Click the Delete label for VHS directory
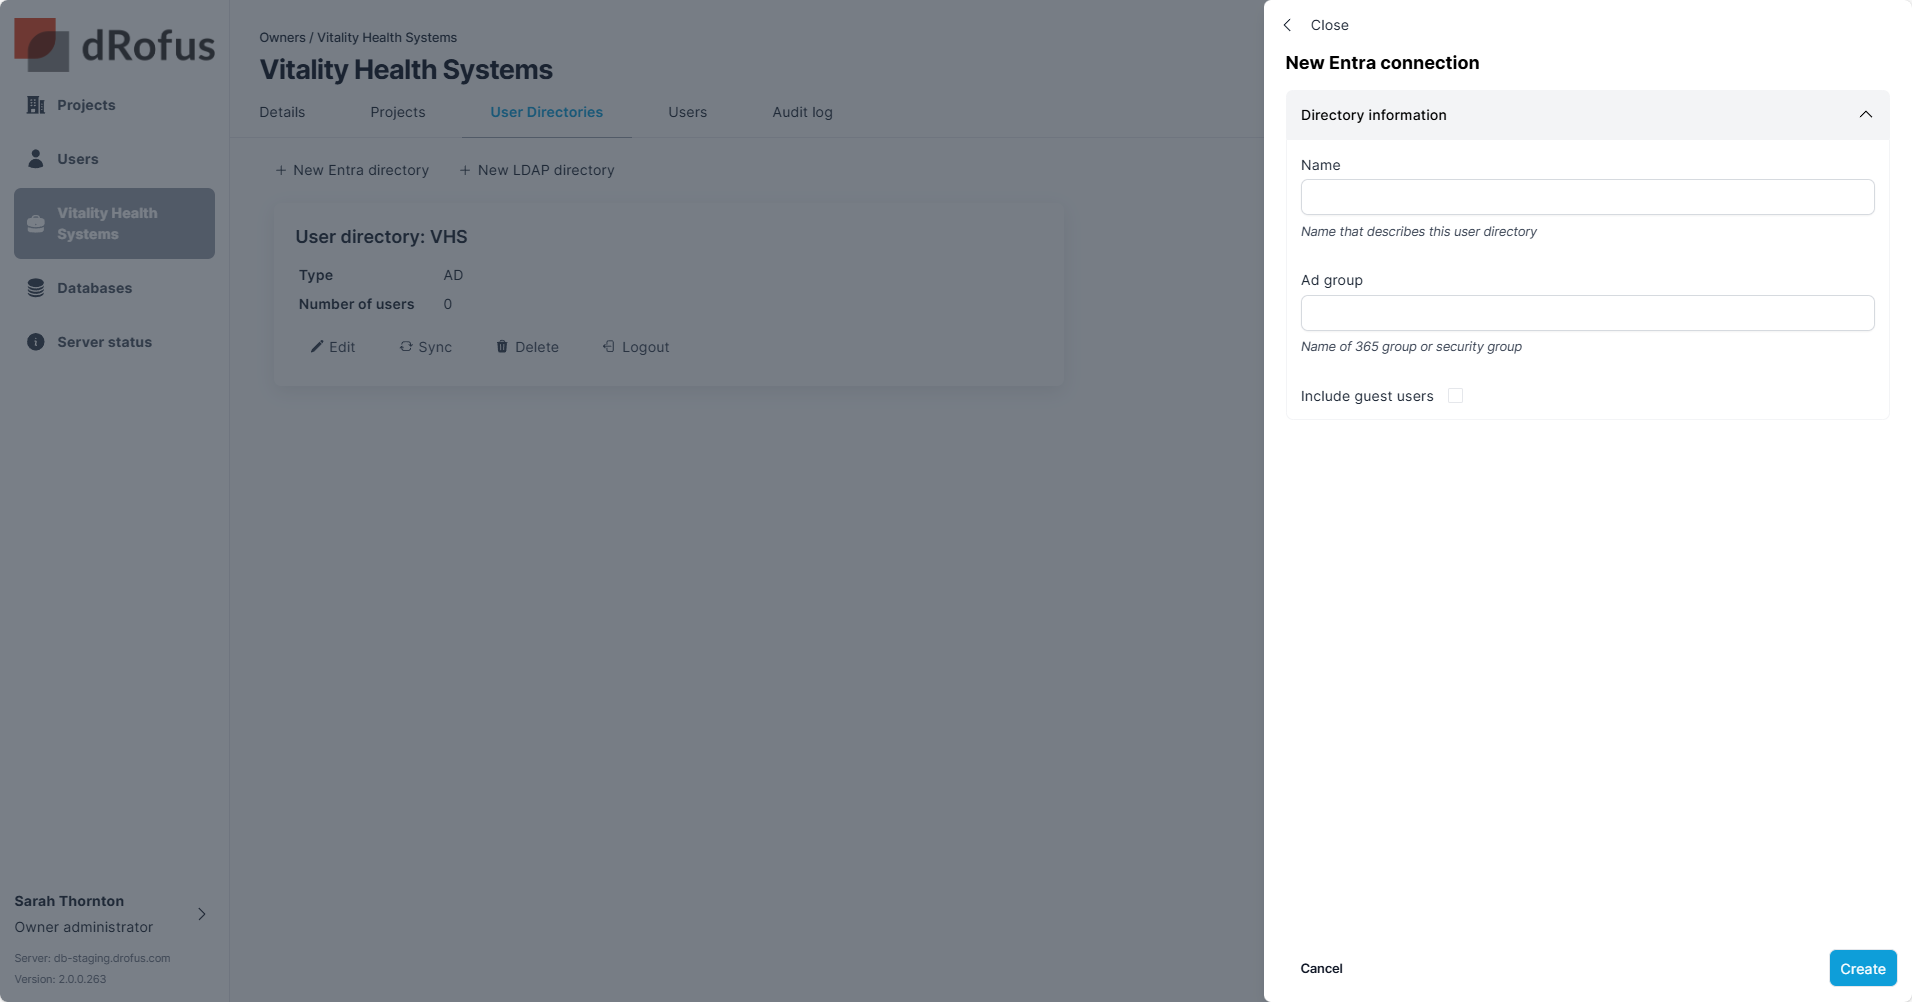Image resolution: width=1912 pixels, height=1002 pixels. point(537,347)
